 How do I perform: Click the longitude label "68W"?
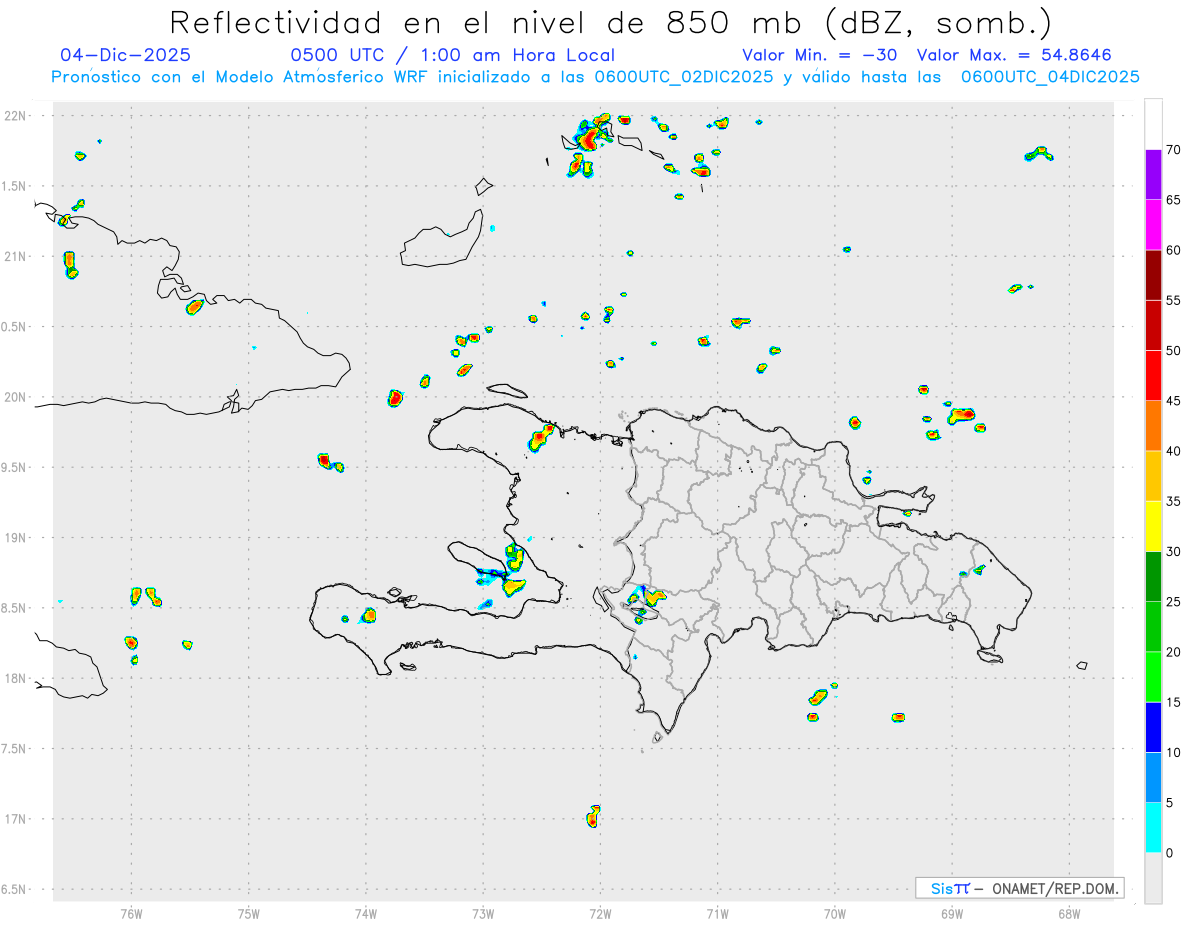point(1069,913)
